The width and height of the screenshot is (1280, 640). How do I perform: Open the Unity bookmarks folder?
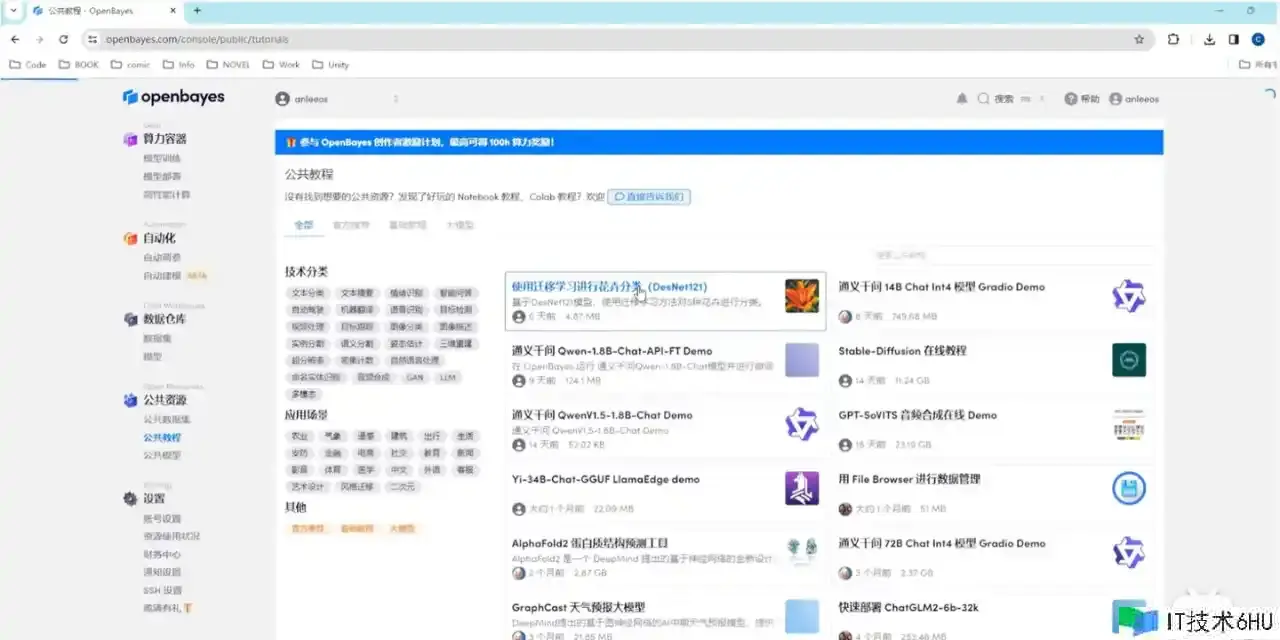(331, 64)
